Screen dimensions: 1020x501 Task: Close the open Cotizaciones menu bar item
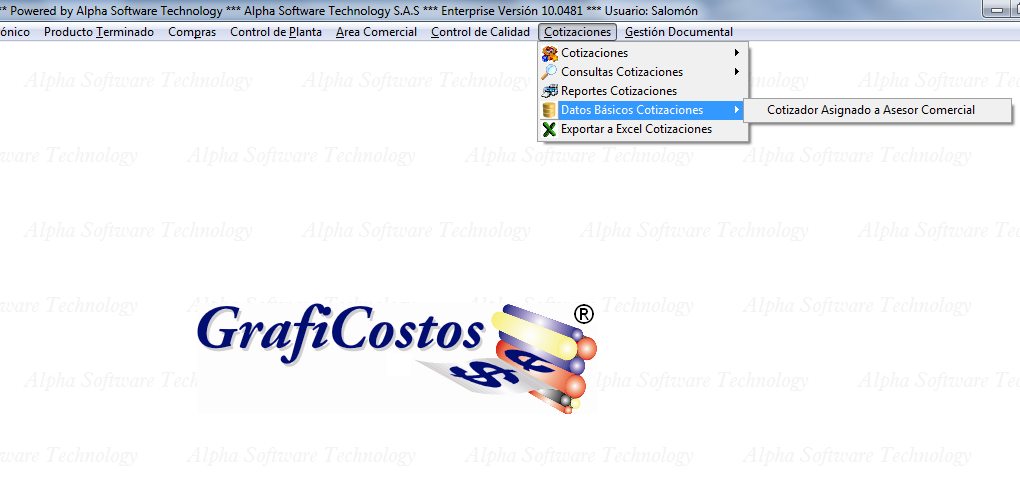coord(577,32)
